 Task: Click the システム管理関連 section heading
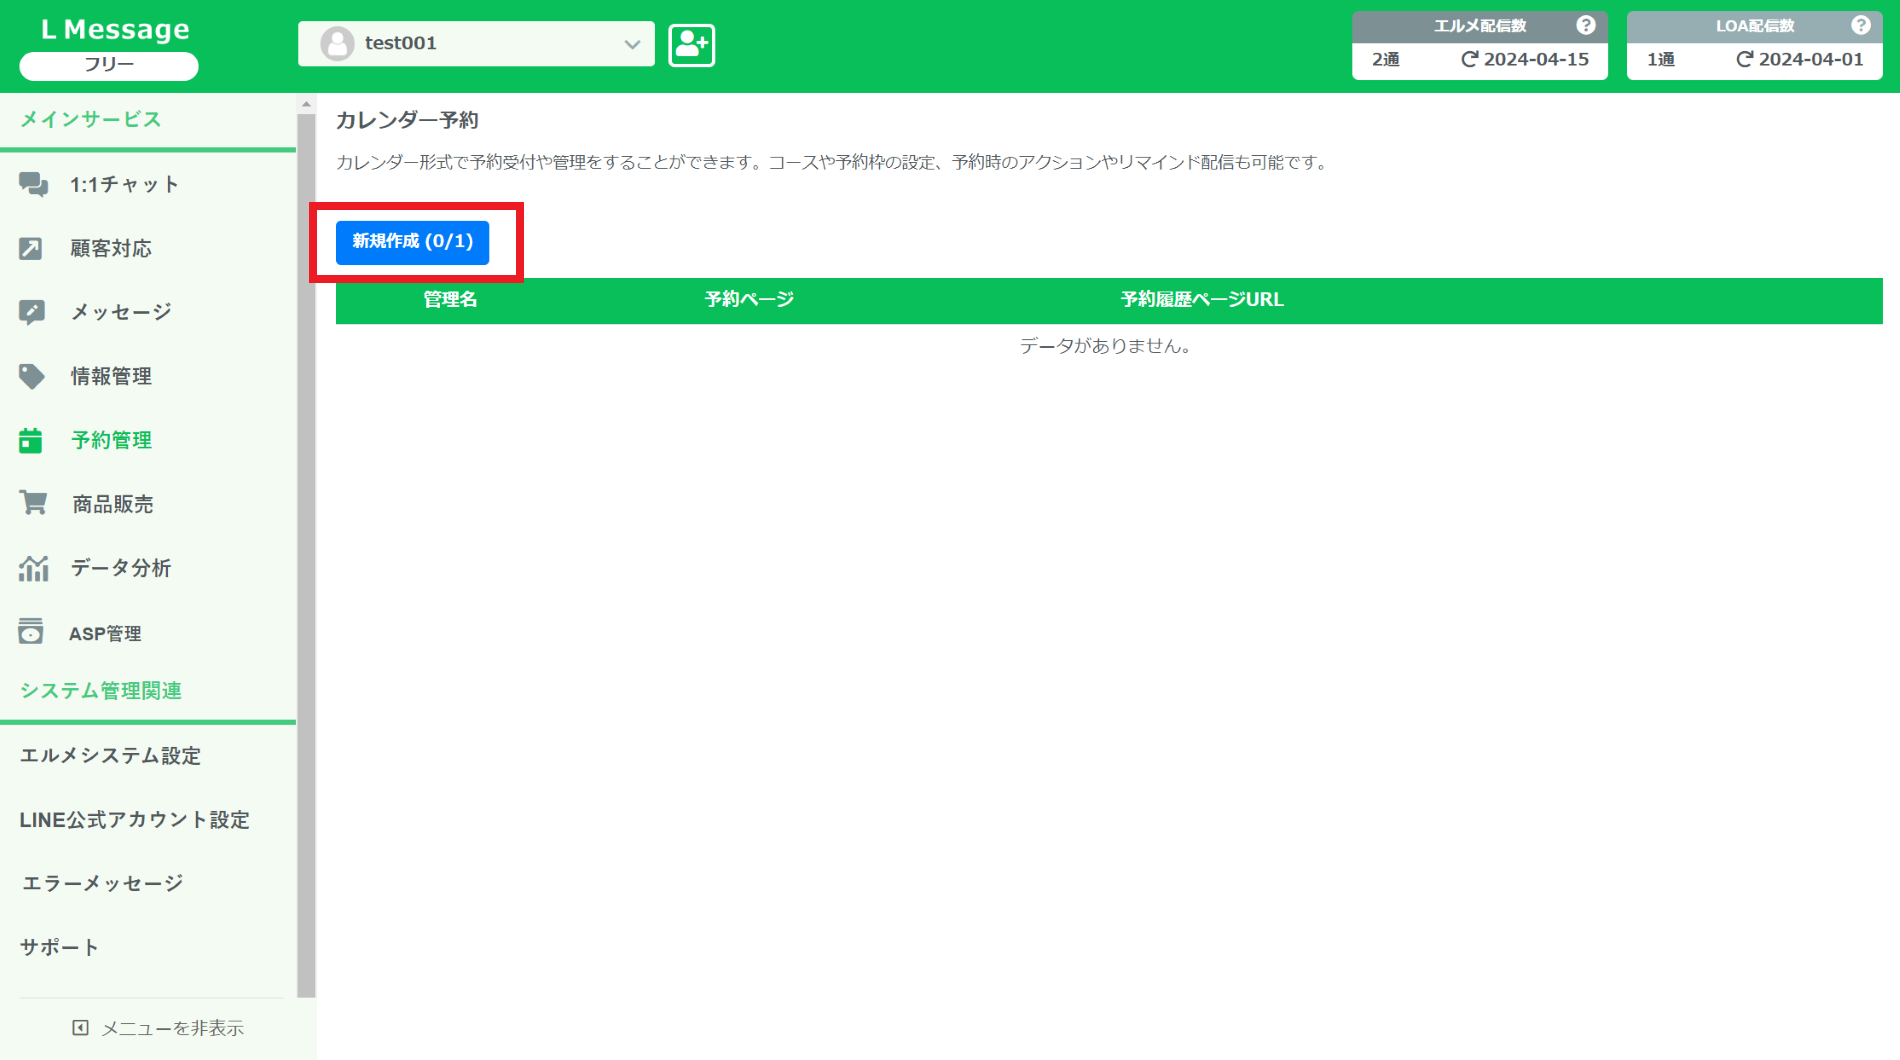(x=101, y=691)
